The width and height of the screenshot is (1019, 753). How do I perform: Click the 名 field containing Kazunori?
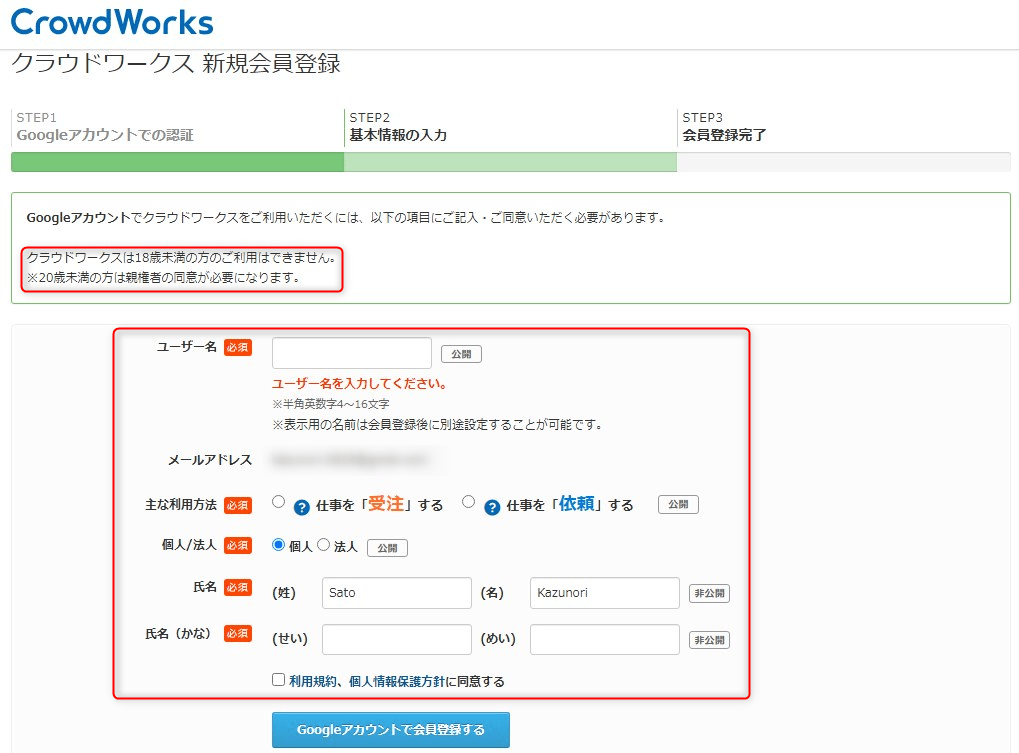click(604, 593)
